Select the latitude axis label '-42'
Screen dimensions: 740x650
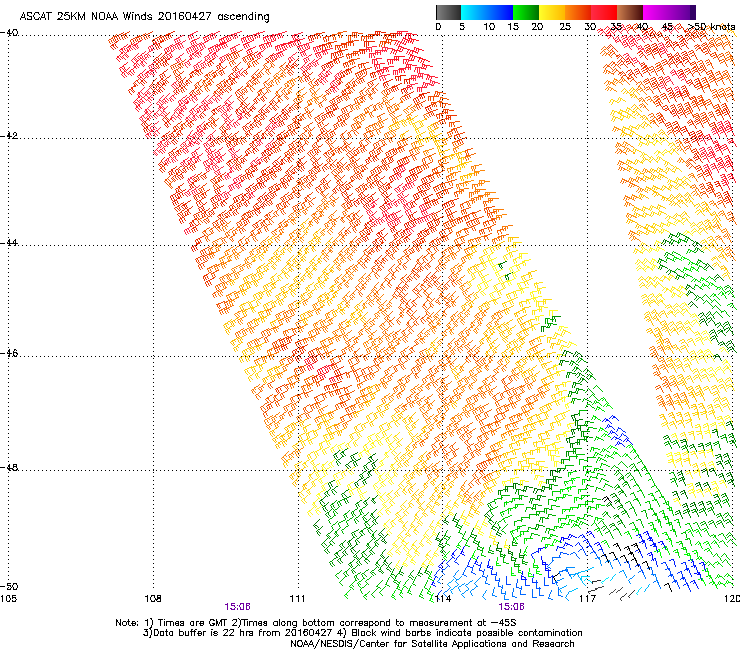coord(9,136)
